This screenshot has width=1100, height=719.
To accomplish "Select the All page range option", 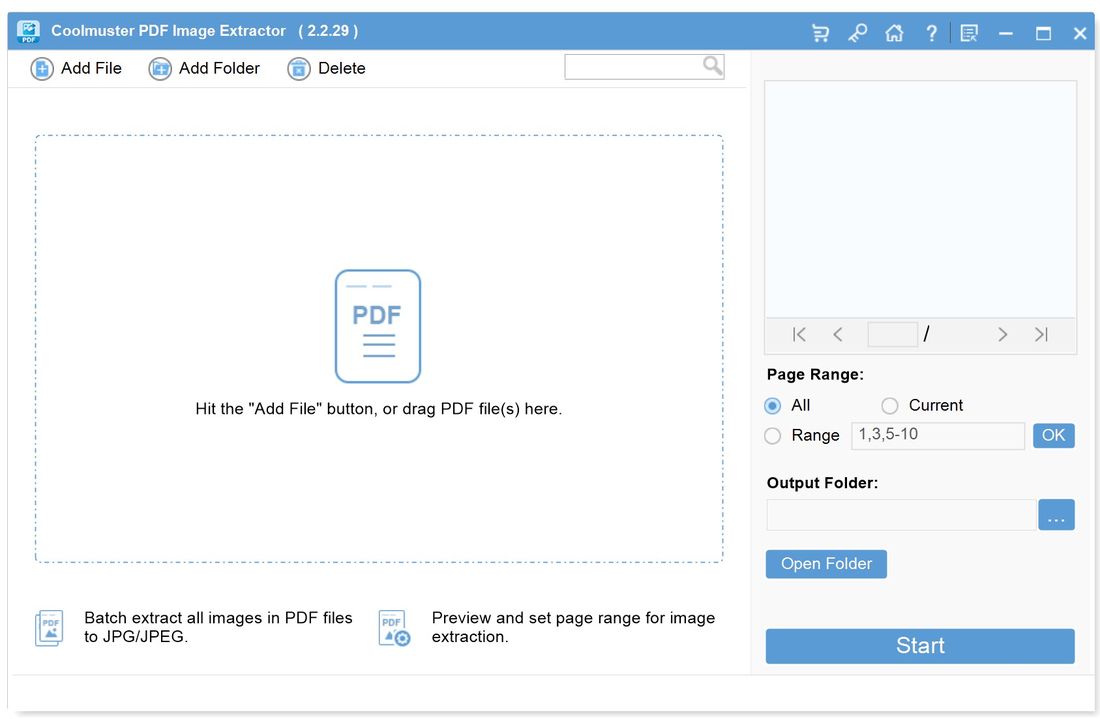I will coord(772,405).
